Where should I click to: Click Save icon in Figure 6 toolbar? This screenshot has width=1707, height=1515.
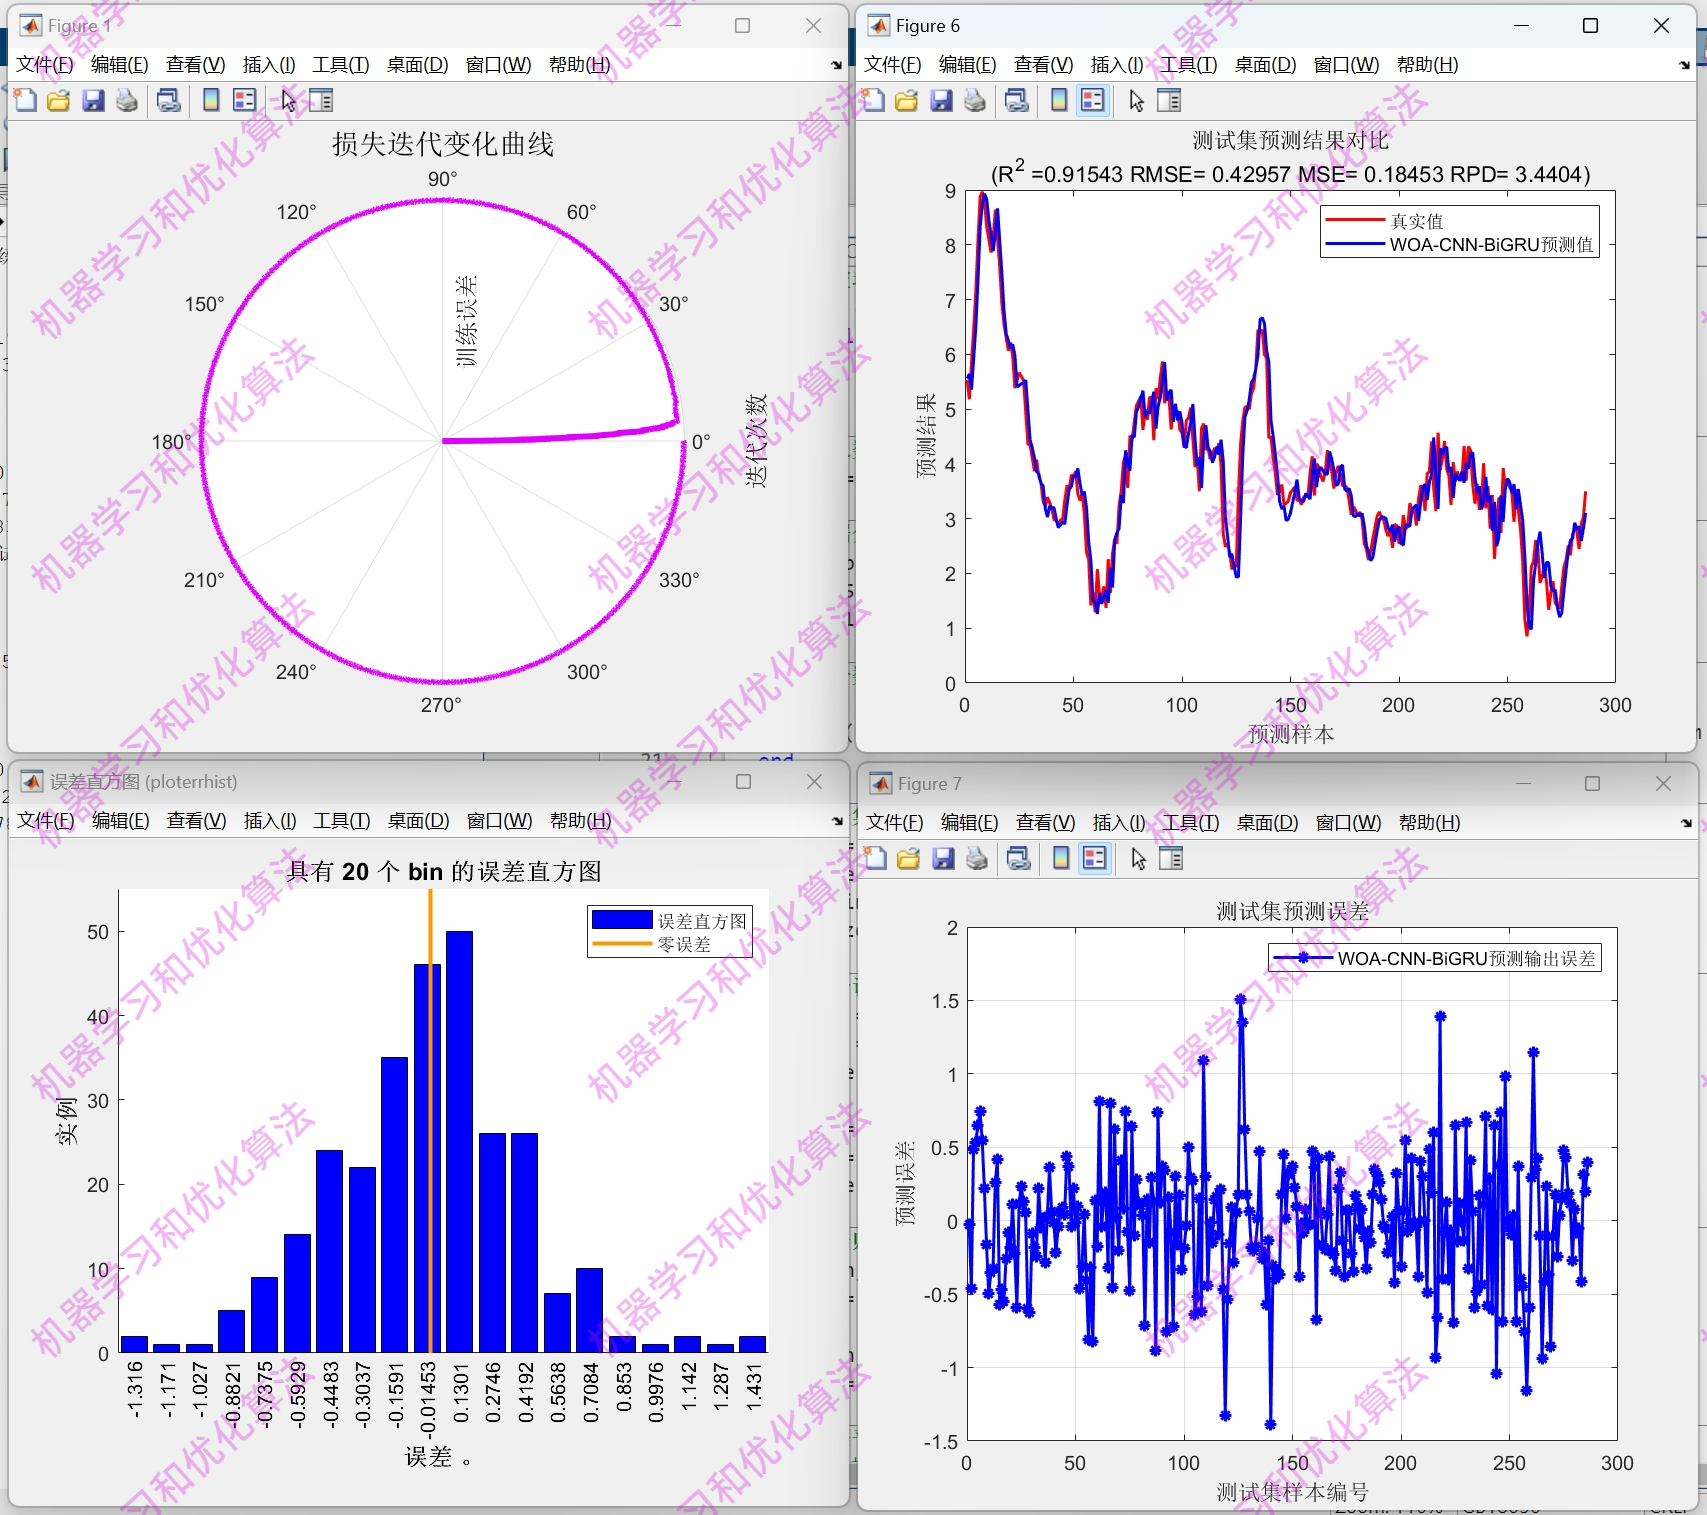click(x=941, y=100)
